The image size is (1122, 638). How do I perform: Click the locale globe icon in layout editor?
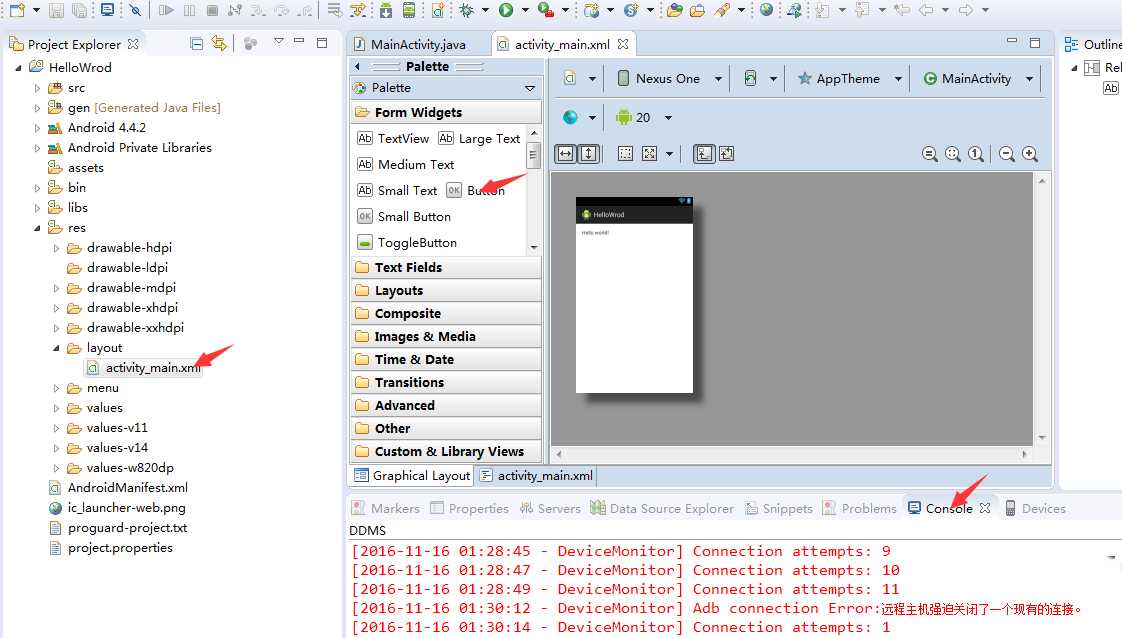570,117
